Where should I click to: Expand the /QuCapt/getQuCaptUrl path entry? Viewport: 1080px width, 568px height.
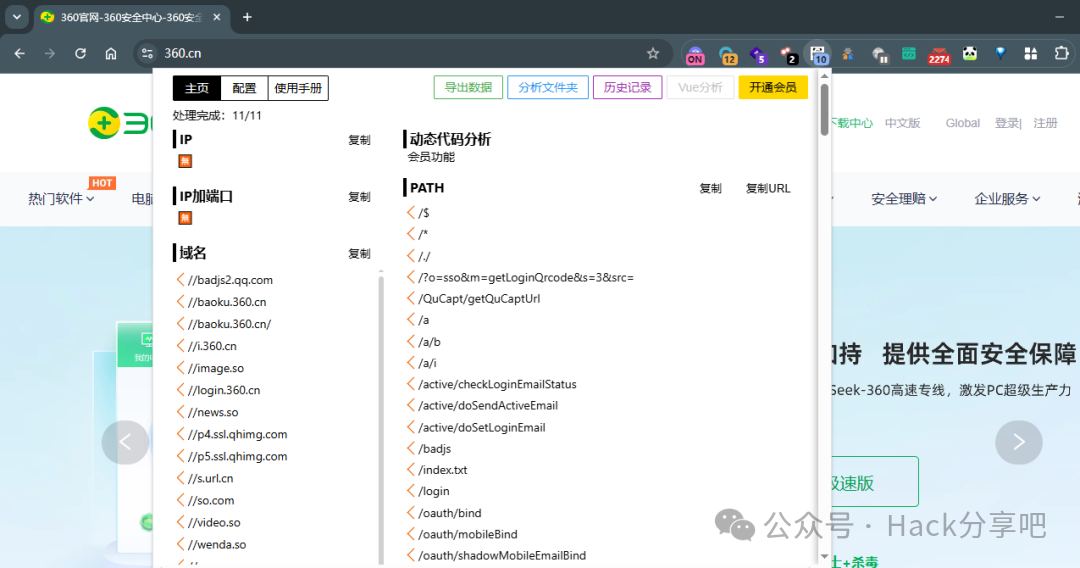click(x=411, y=298)
